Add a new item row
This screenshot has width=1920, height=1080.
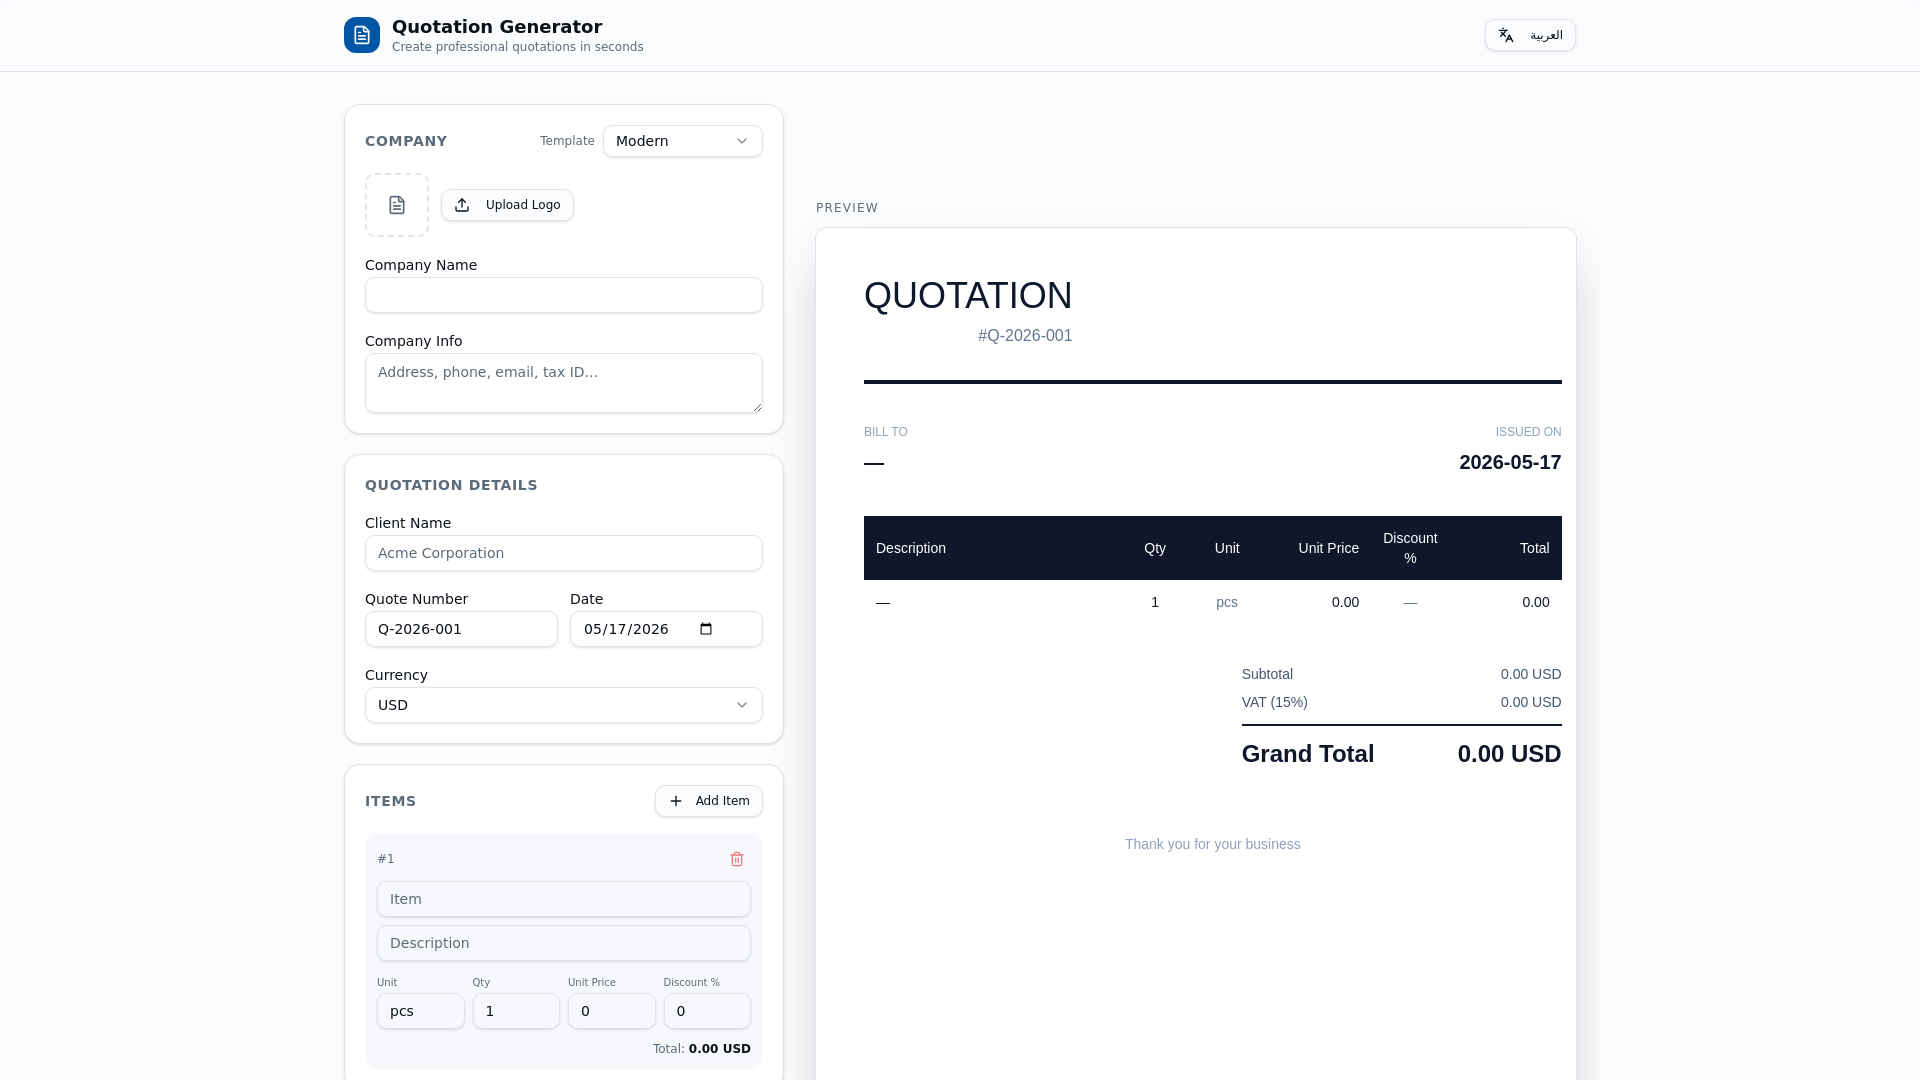pos(709,801)
